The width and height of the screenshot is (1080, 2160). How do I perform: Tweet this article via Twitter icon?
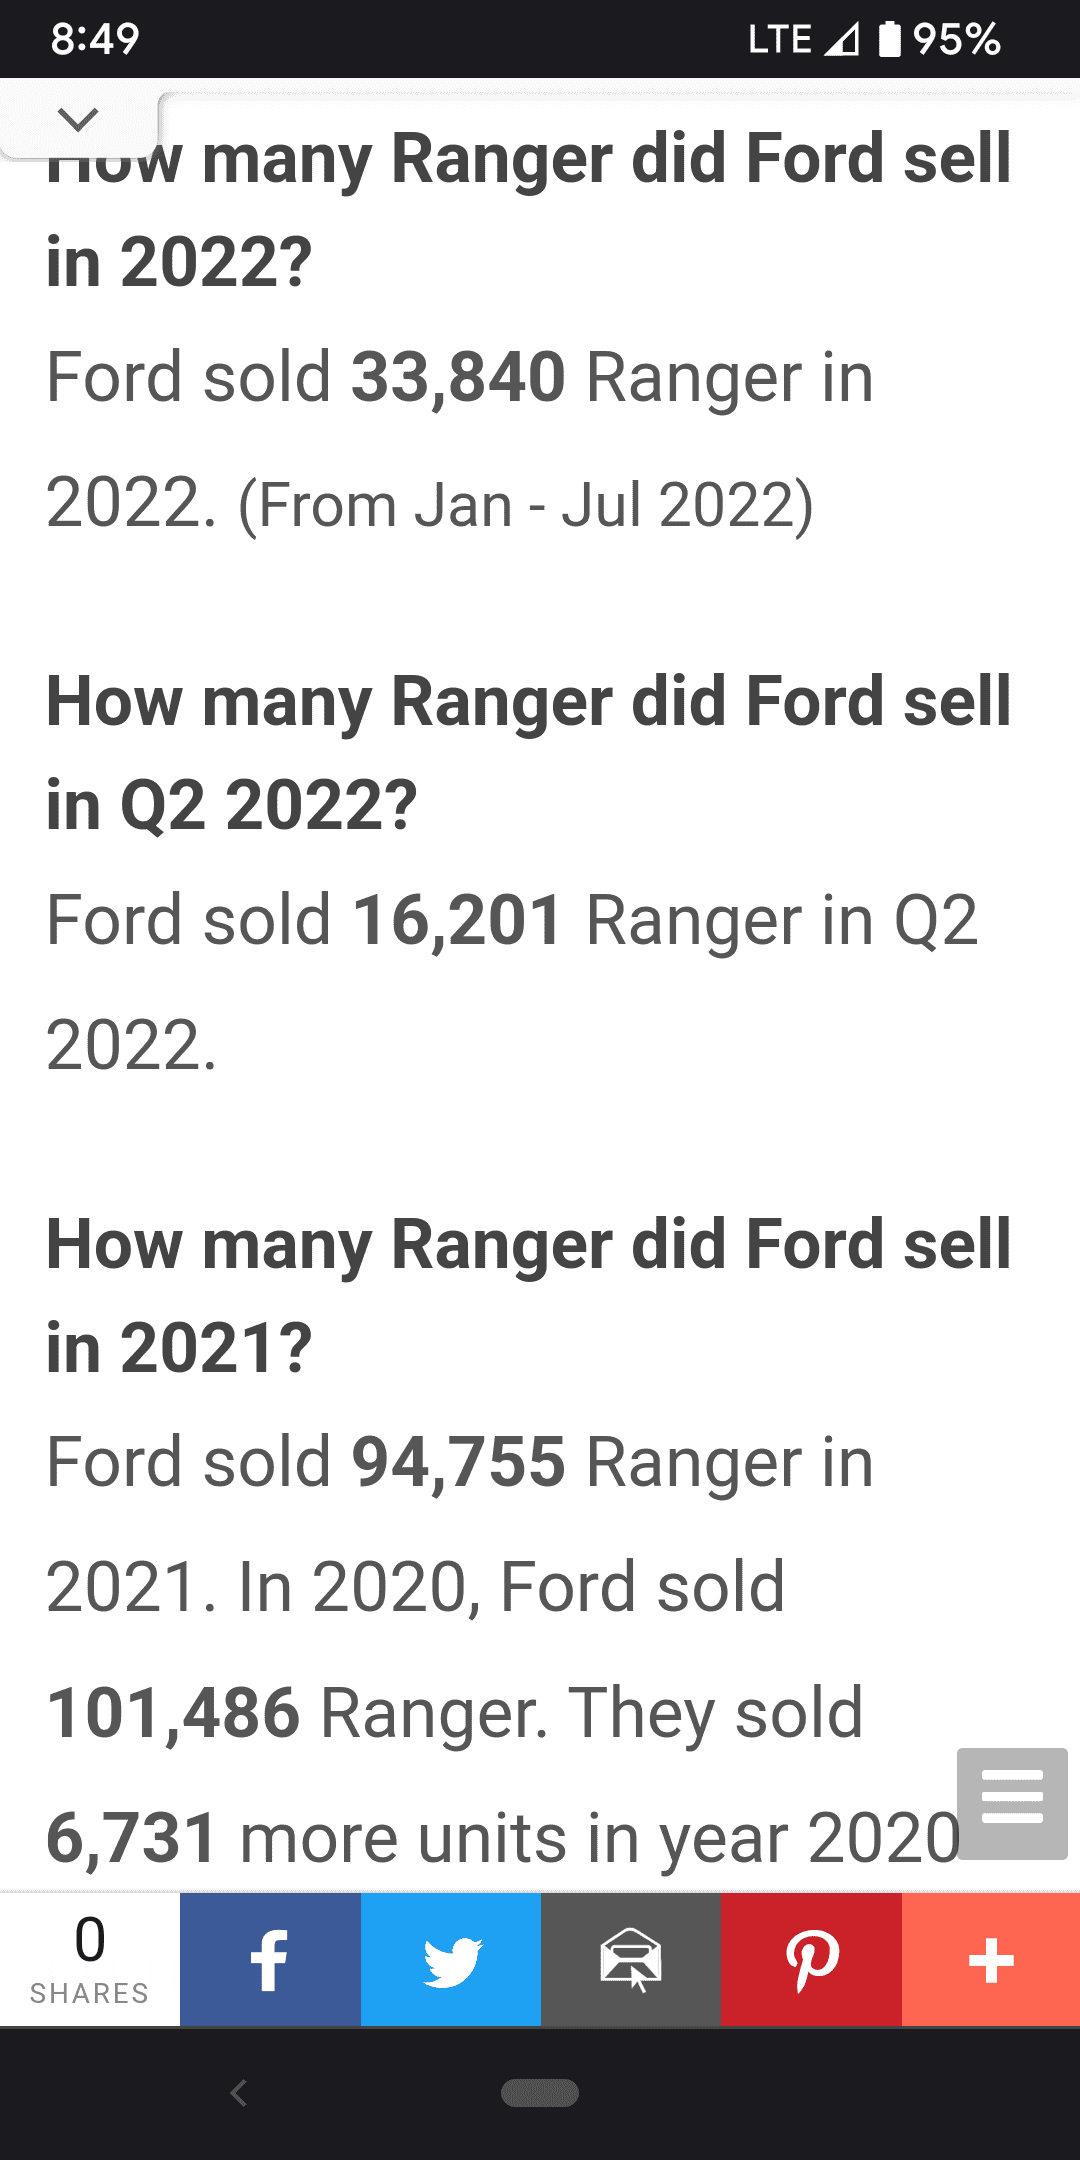[x=451, y=1959]
